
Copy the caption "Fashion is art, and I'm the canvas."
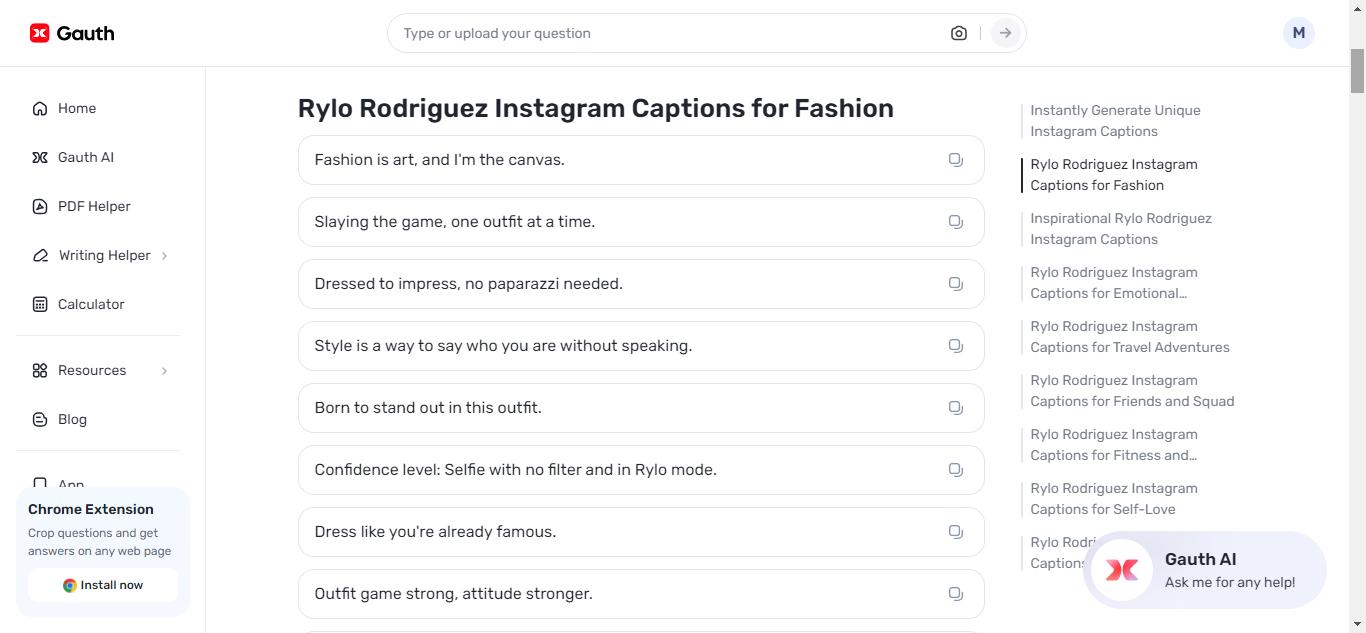(x=956, y=160)
